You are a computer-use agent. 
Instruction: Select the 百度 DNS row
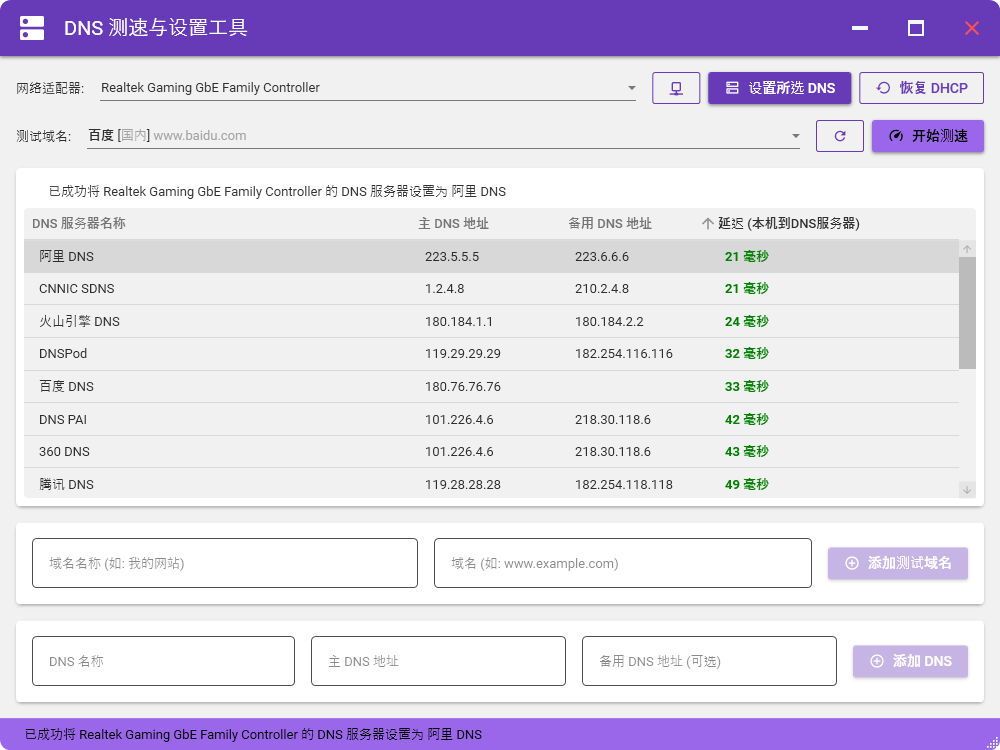491,386
